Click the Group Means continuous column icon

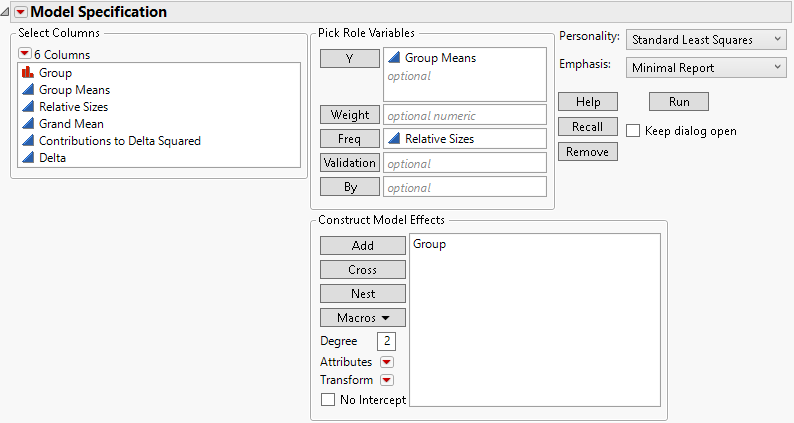[x=27, y=90]
